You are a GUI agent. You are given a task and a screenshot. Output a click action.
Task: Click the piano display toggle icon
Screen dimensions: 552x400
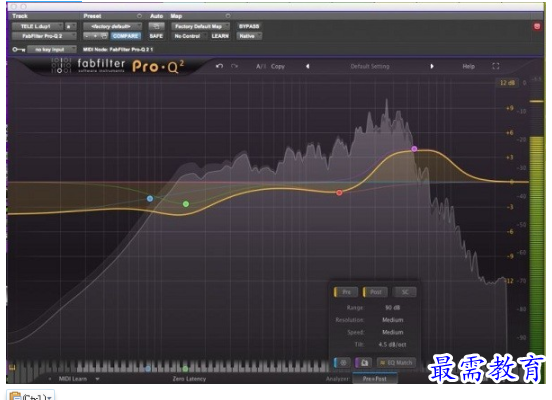12,368
